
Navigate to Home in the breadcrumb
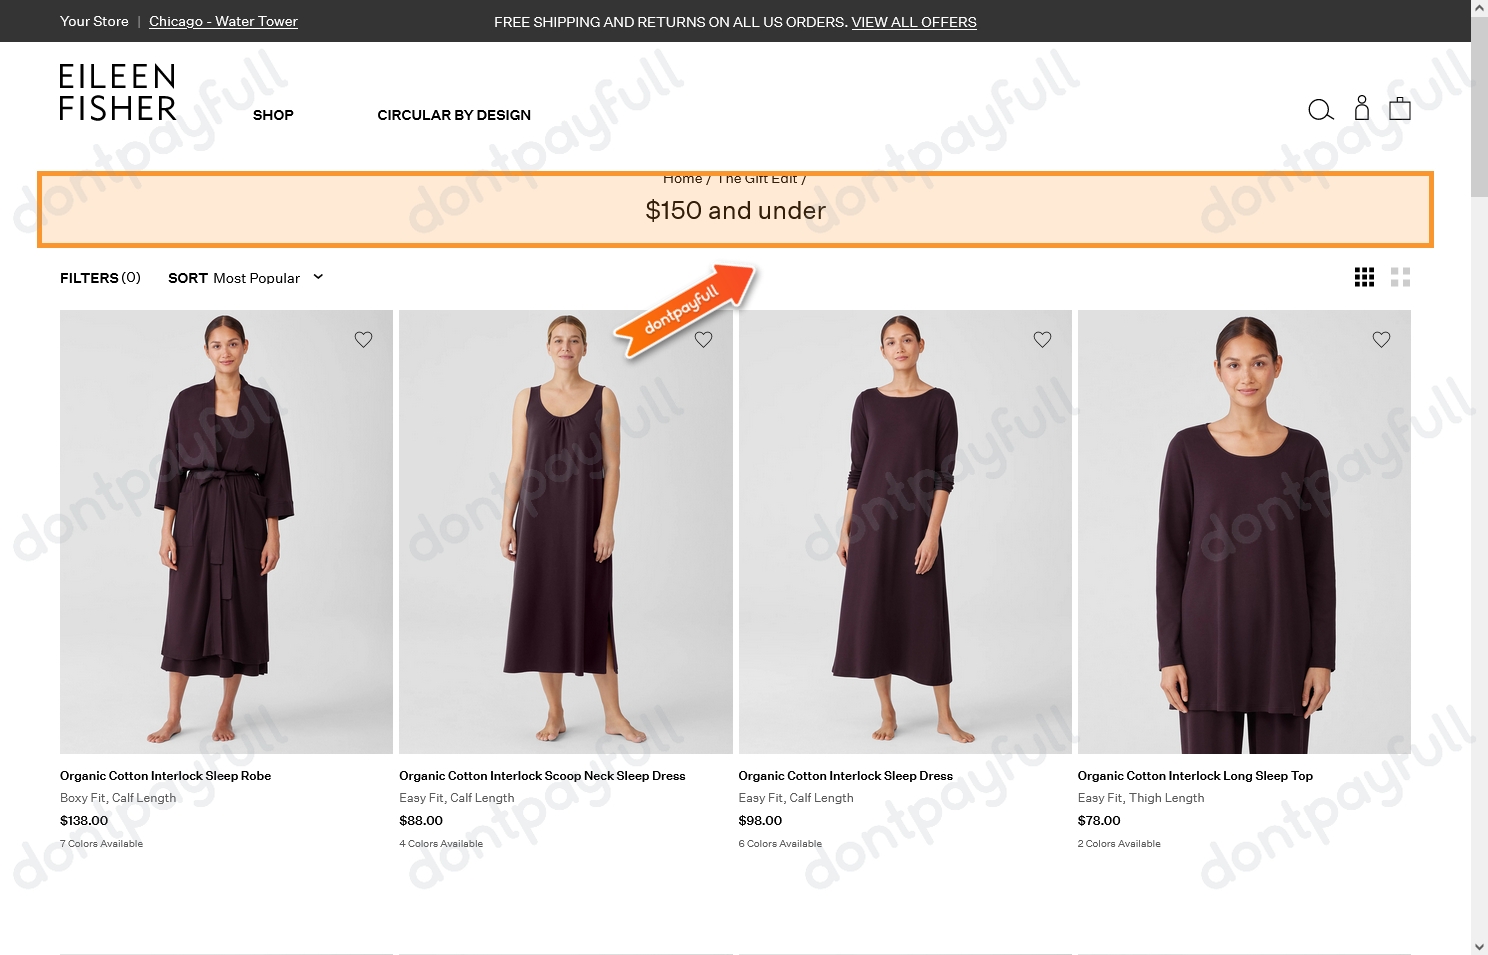click(x=682, y=178)
